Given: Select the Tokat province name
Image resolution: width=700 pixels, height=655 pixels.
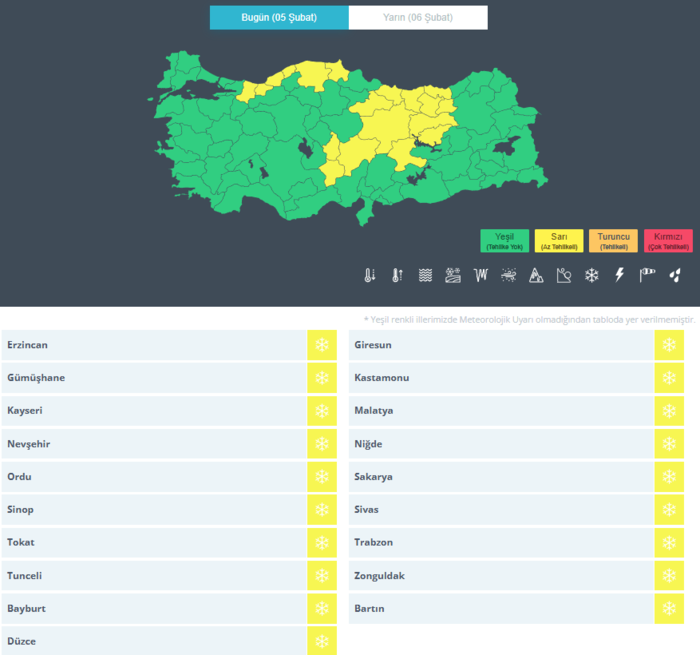Looking at the screenshot, I should 21,542.
